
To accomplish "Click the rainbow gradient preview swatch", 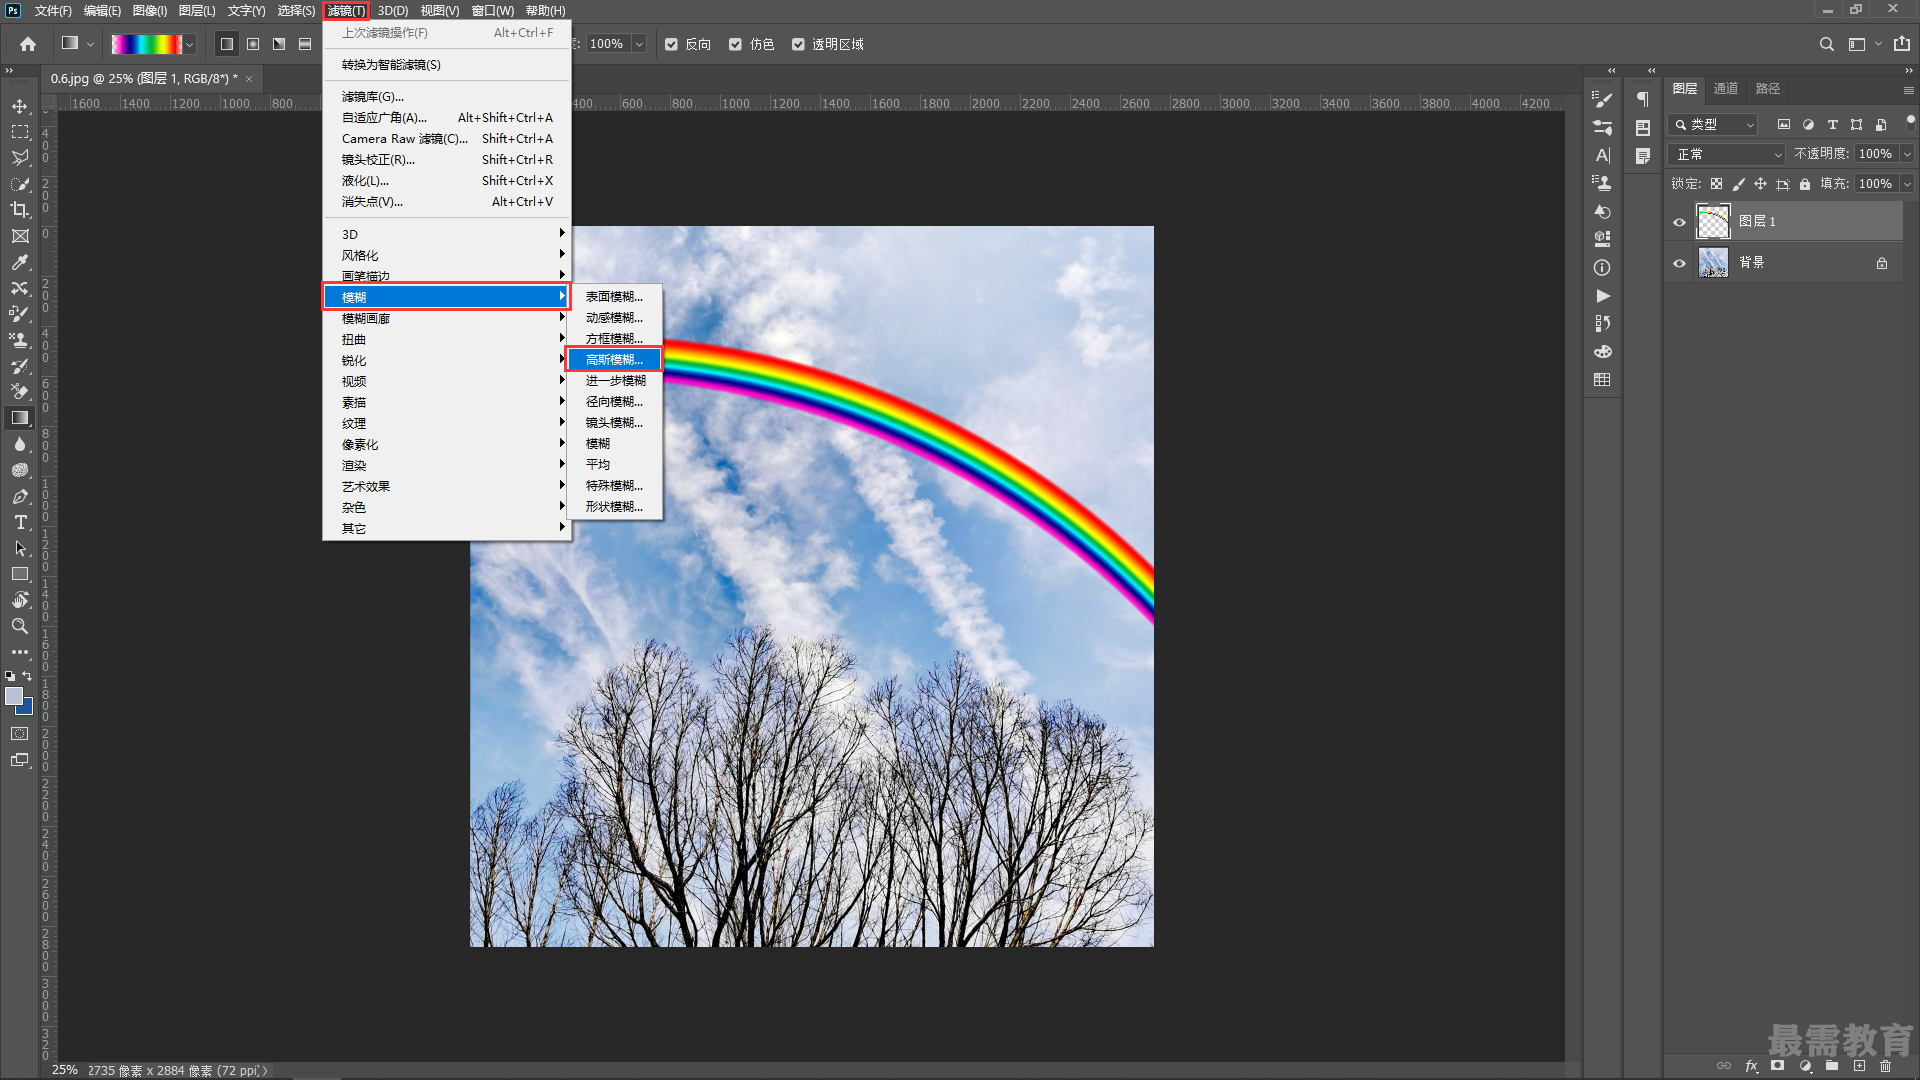I will pos(146,44).
